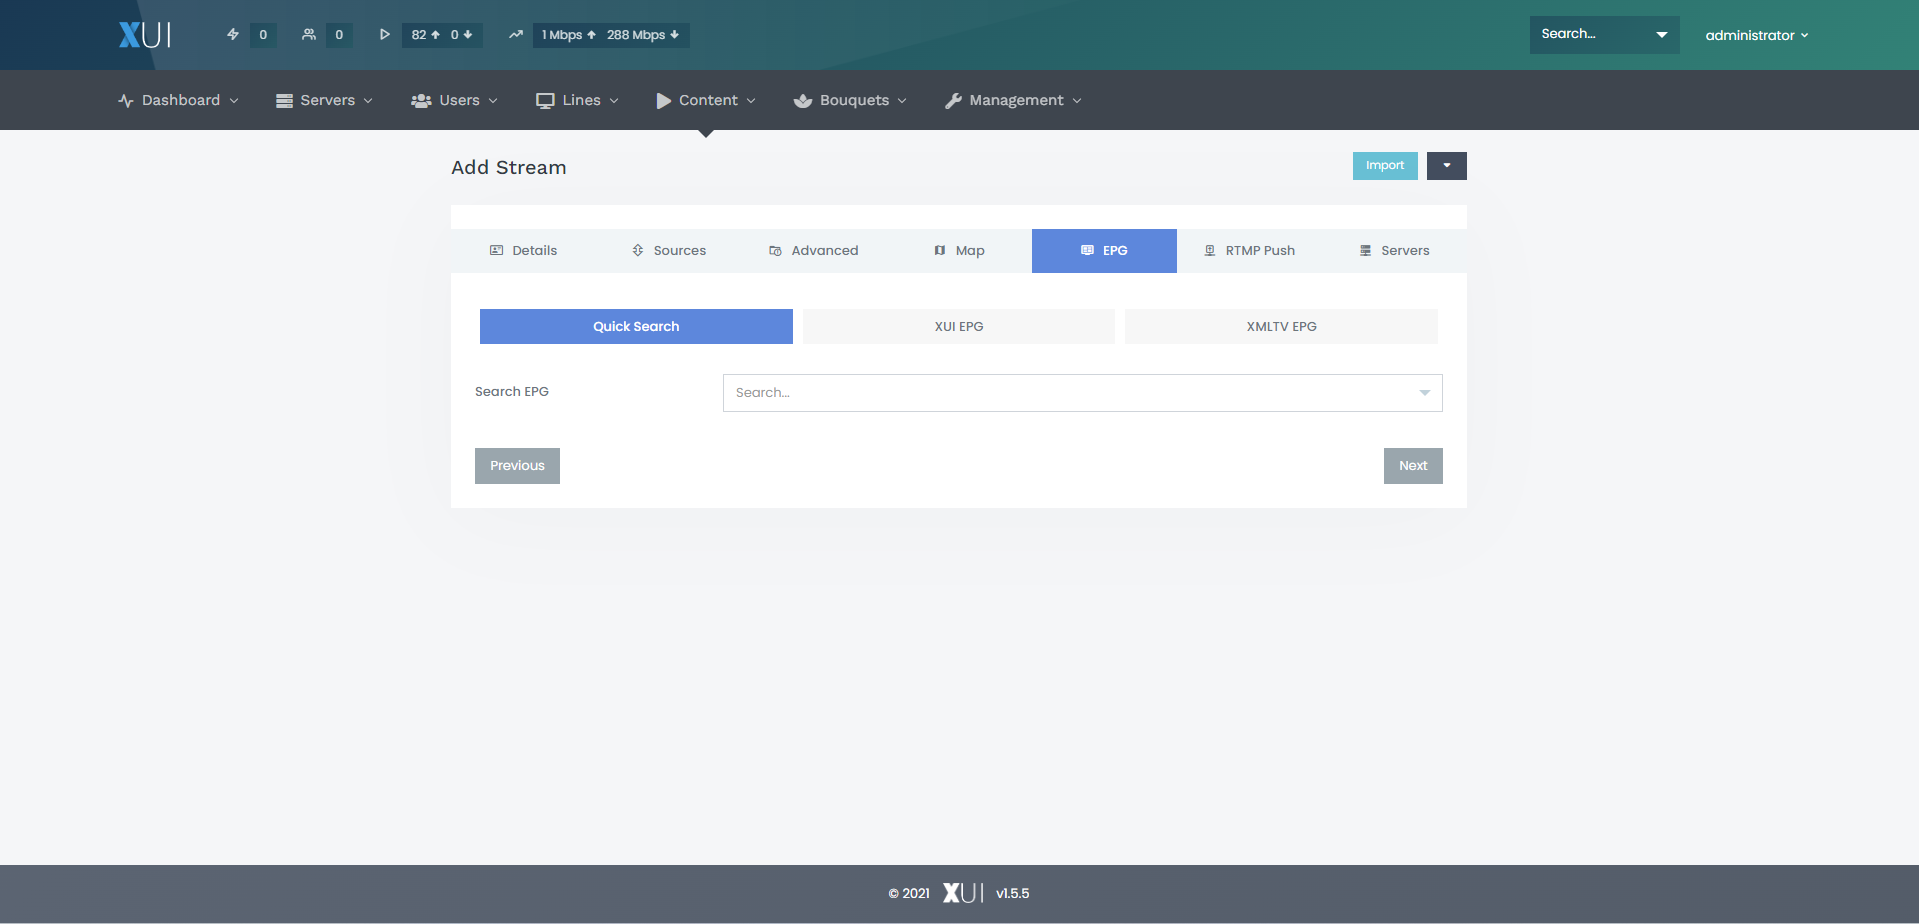Click the Advanced tab folder icon
The width and height of the screenshot is (1919, 924).
775,251
